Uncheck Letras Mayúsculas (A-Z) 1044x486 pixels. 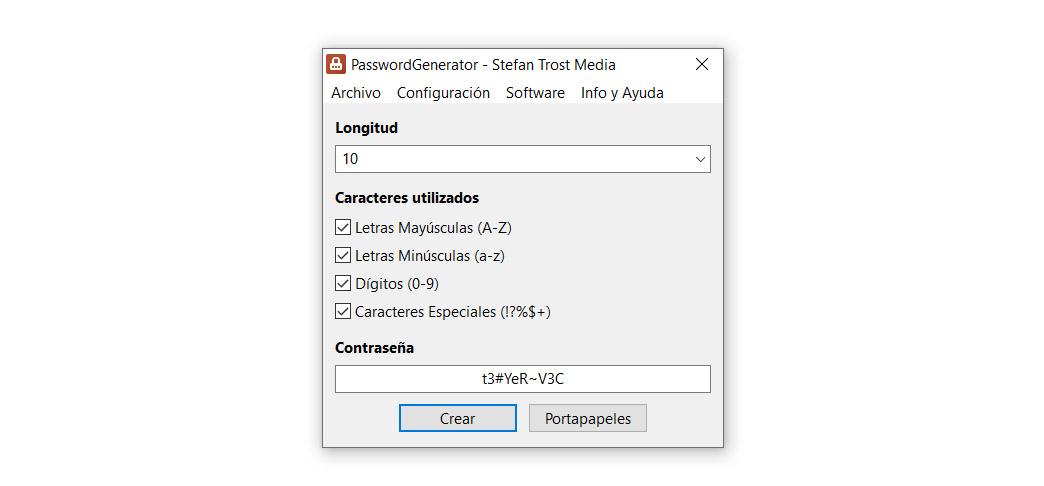tap(343, 228)
